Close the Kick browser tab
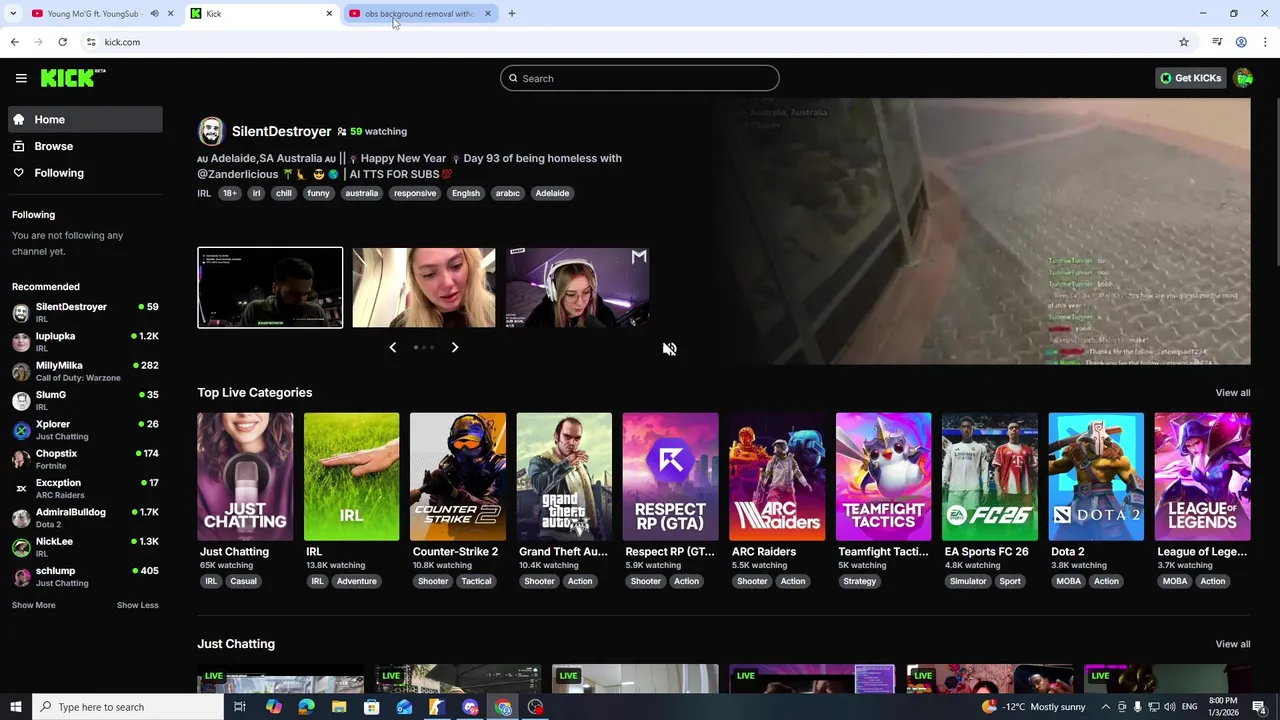The height and width of the screenshot is (720, 1280). tap(329, 14)
